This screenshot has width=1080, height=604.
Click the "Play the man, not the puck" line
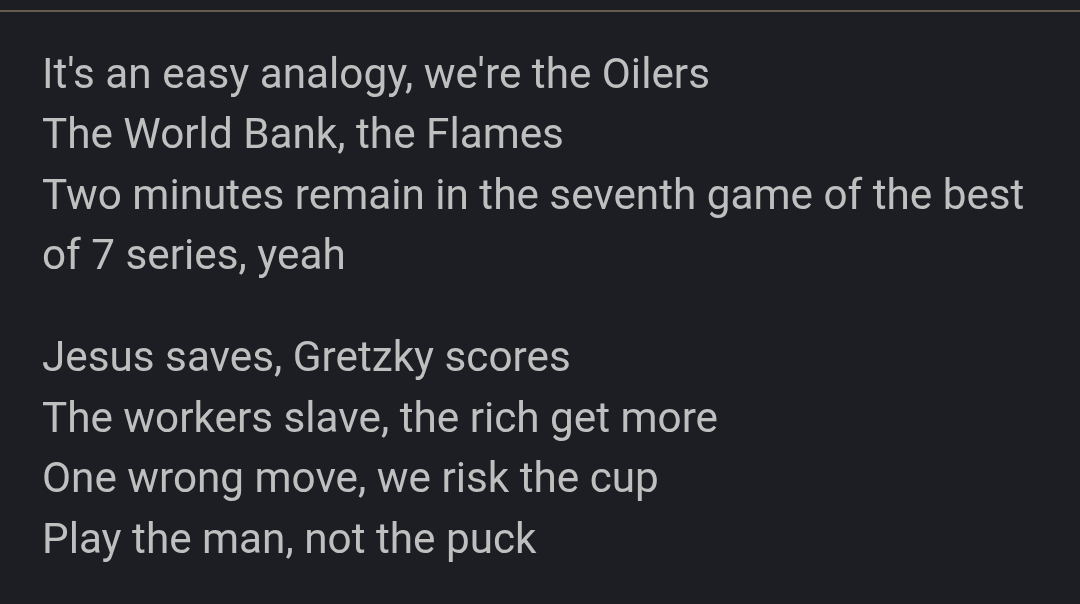pos(289,539)
